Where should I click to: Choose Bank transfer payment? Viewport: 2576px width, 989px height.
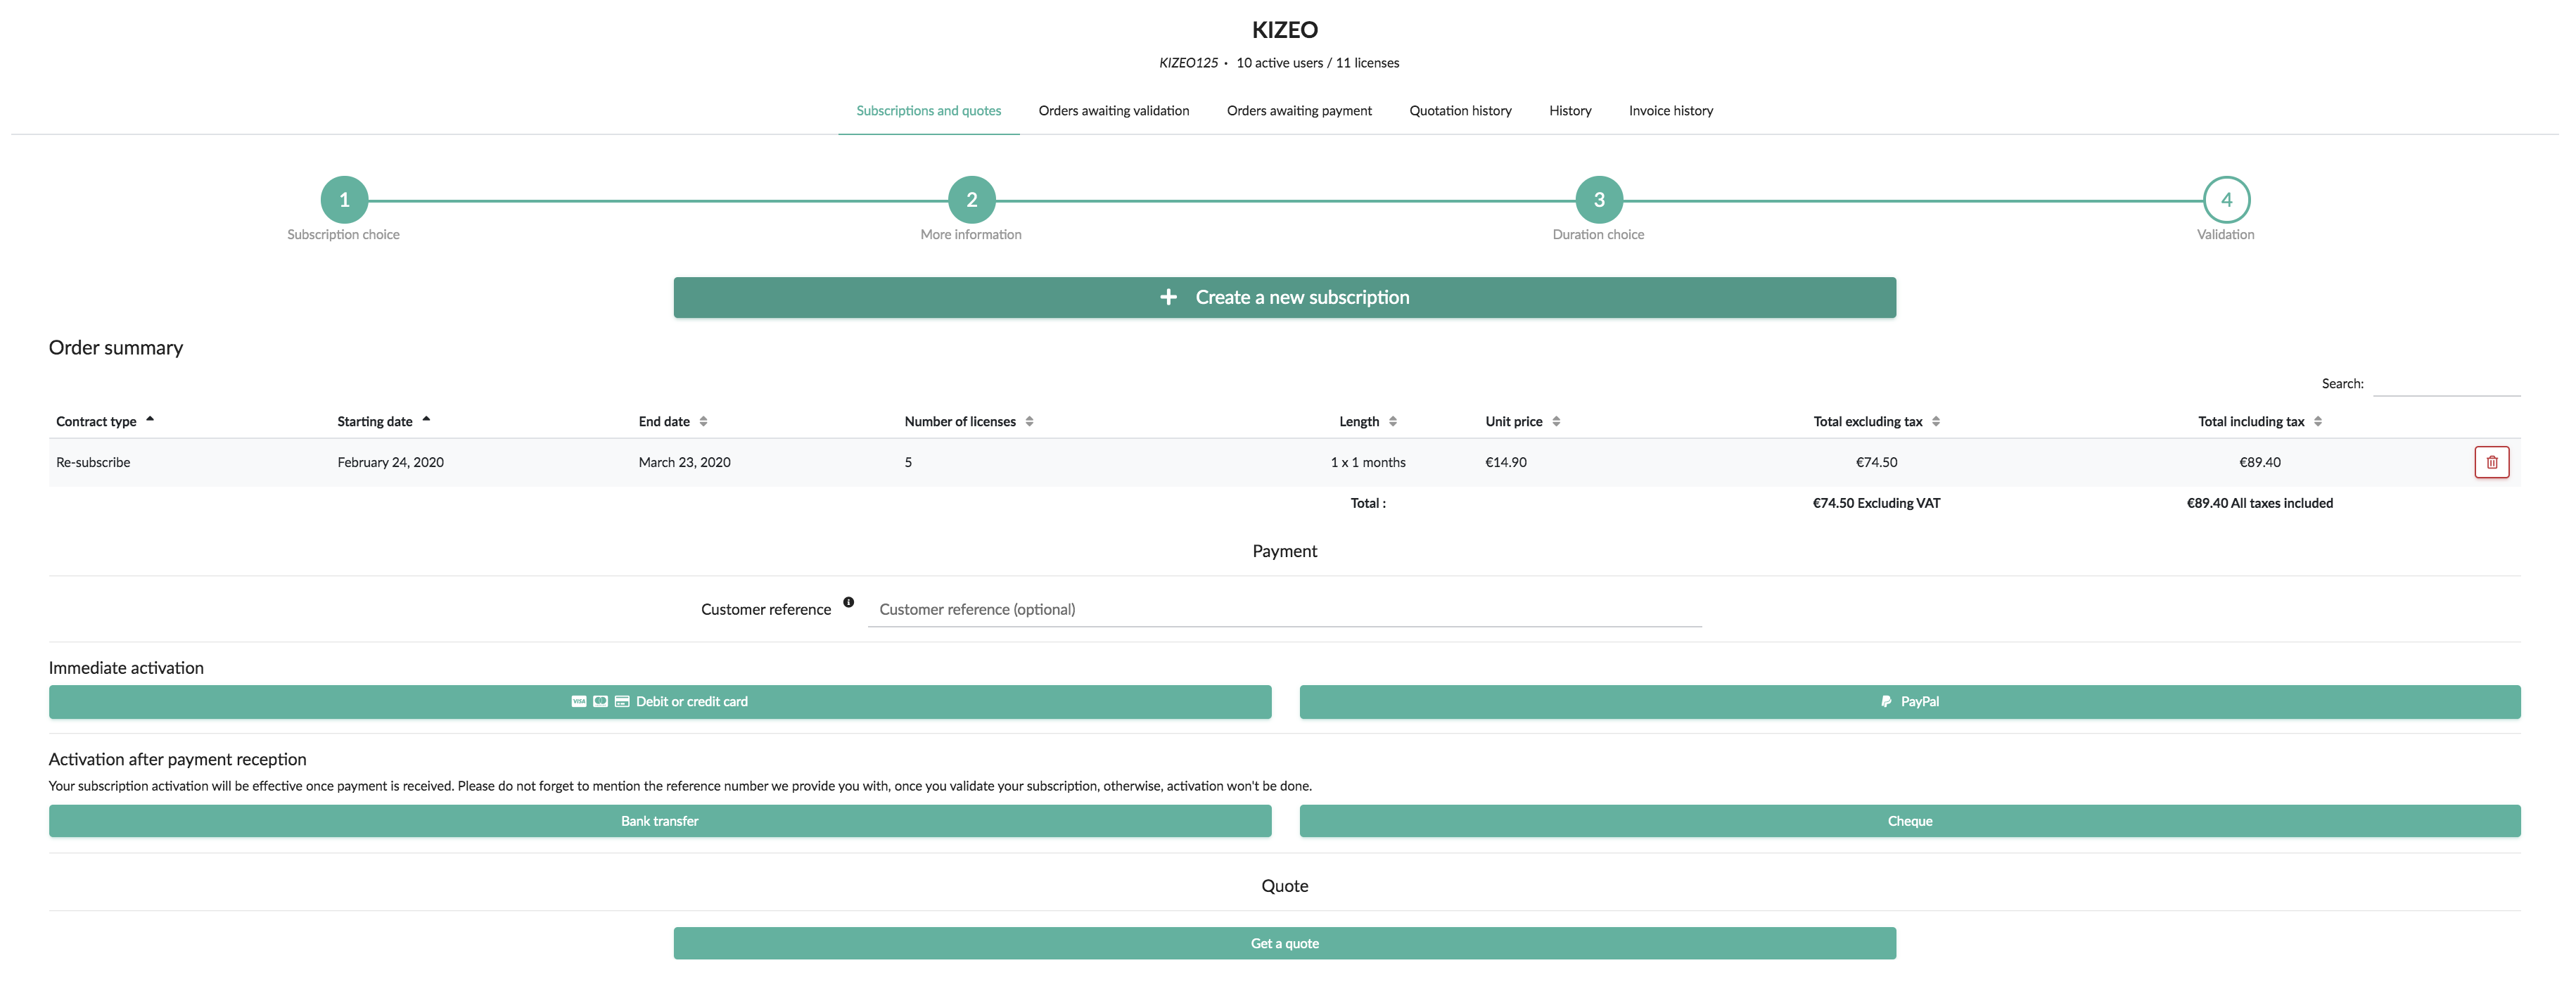click(660, 820)
